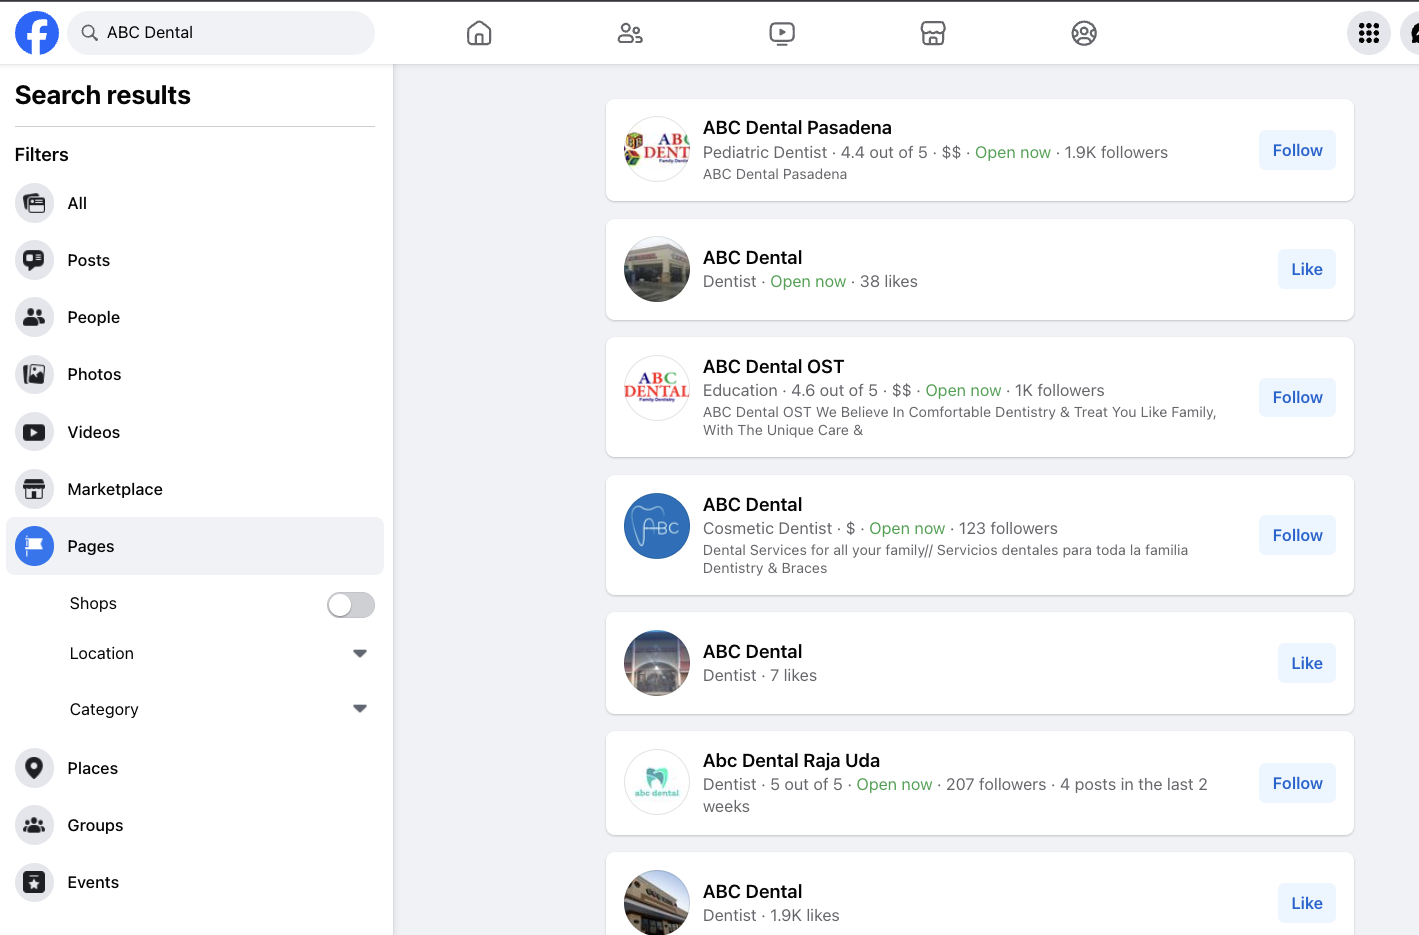Follow ABC Dental Pasadena

click(1297, 150)
